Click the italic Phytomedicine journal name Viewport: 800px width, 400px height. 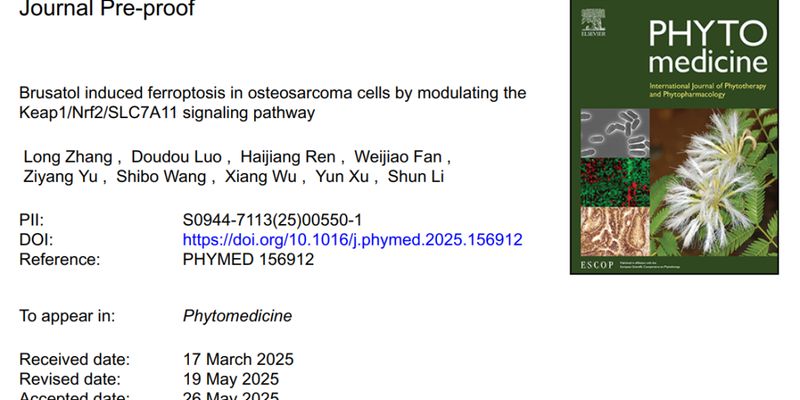(x=238, y=316)
